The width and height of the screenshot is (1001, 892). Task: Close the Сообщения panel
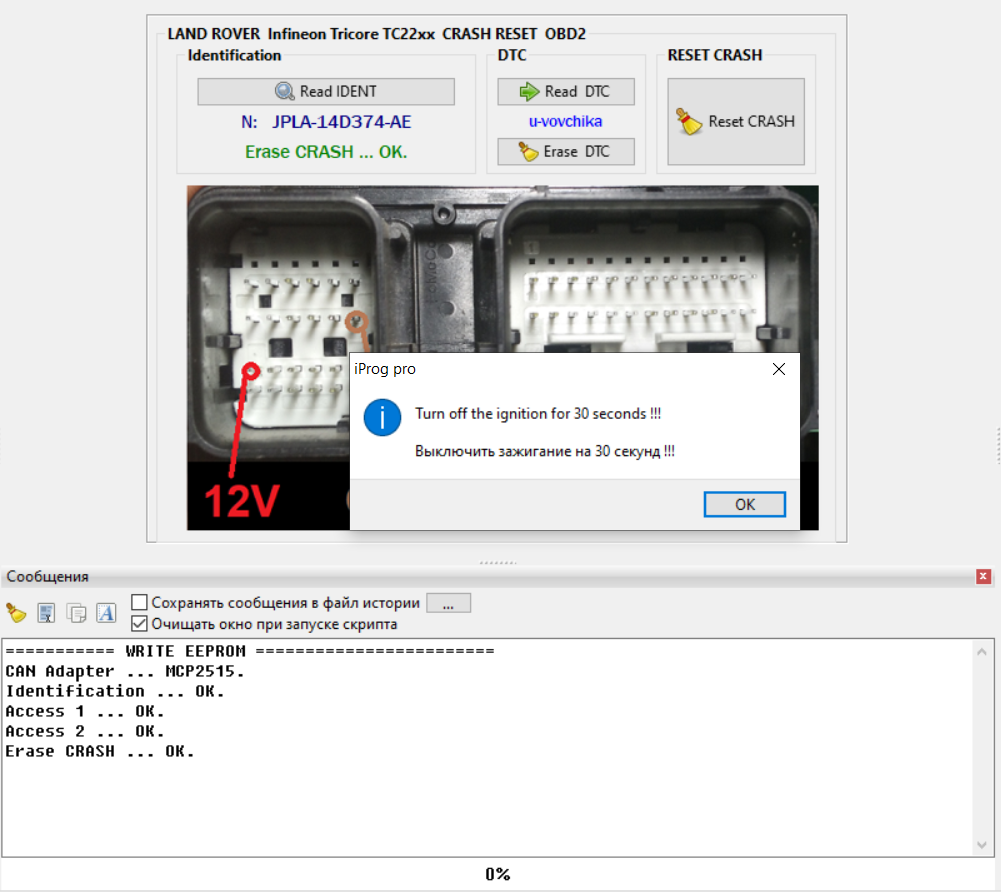[983, 577]
